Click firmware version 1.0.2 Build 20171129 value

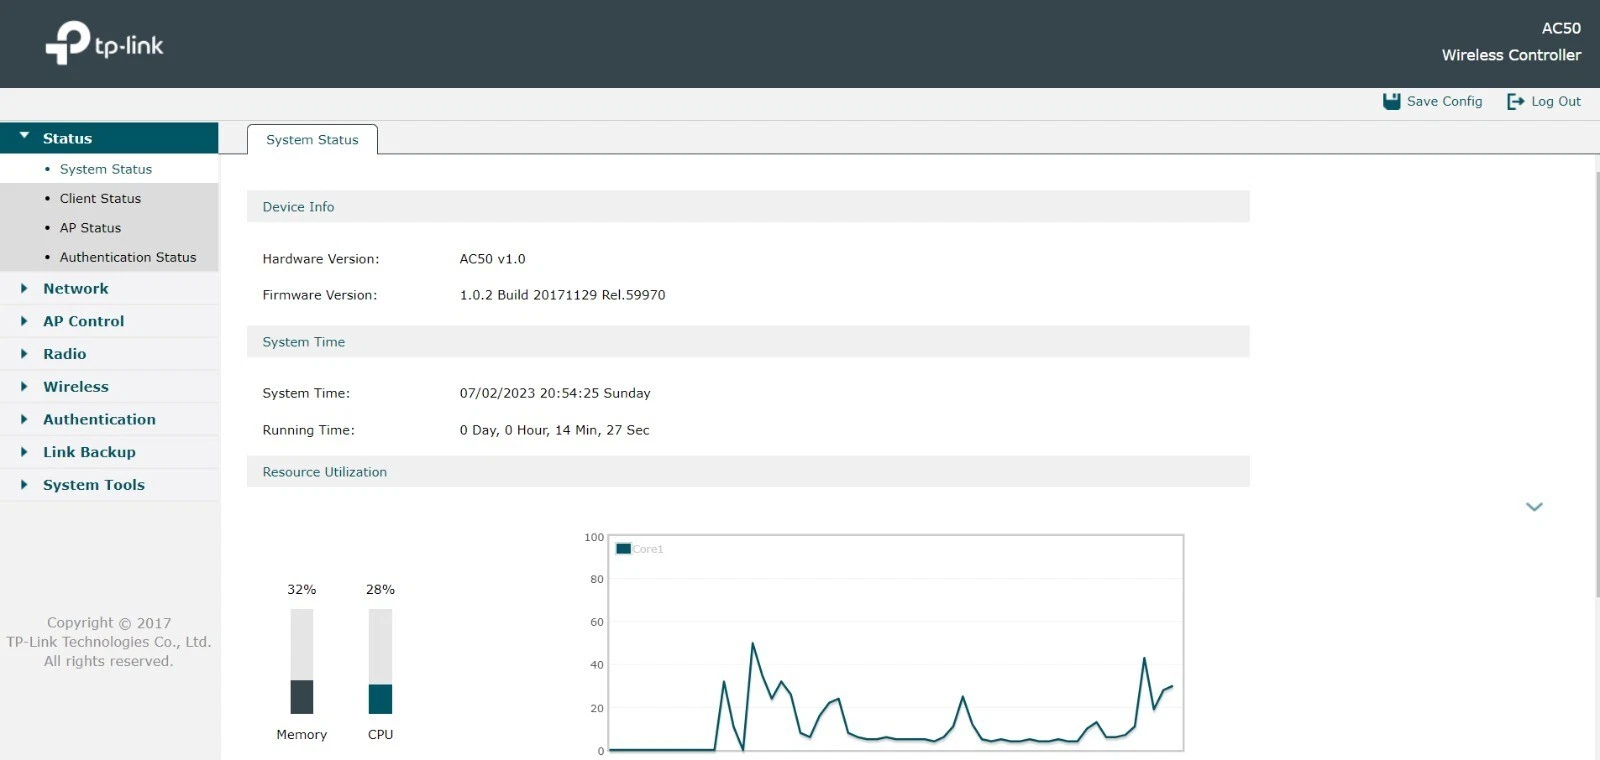click(562, 295)
